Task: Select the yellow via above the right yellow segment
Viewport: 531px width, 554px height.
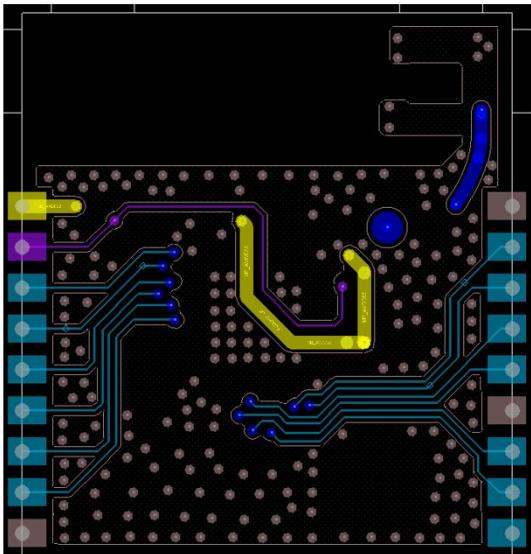Action: 349,255
